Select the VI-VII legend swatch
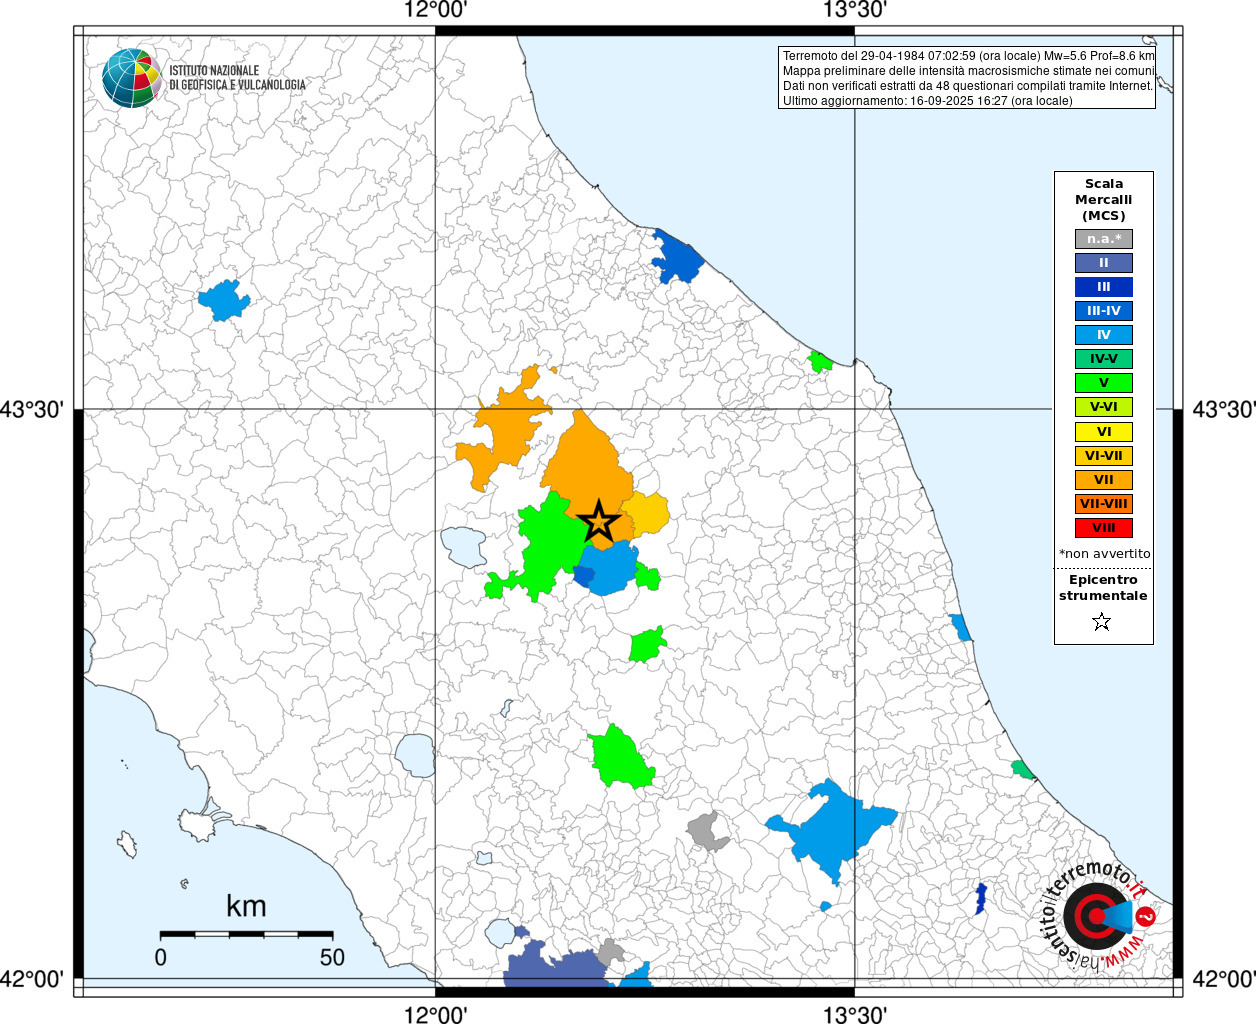 tap(1104, 456)
